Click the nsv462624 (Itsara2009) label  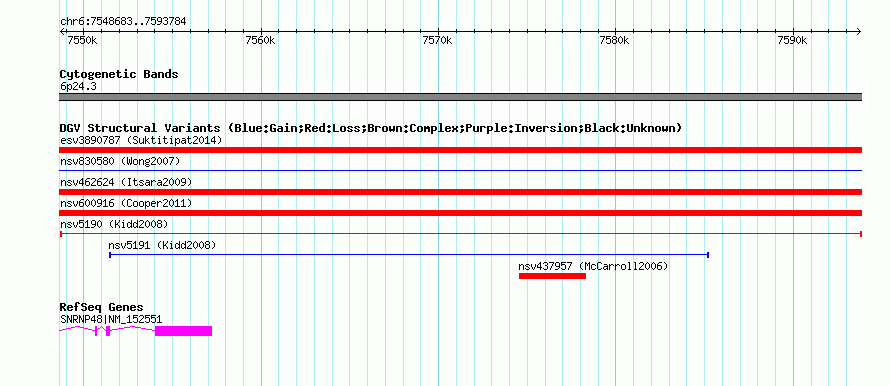click(x=126, y=182)
